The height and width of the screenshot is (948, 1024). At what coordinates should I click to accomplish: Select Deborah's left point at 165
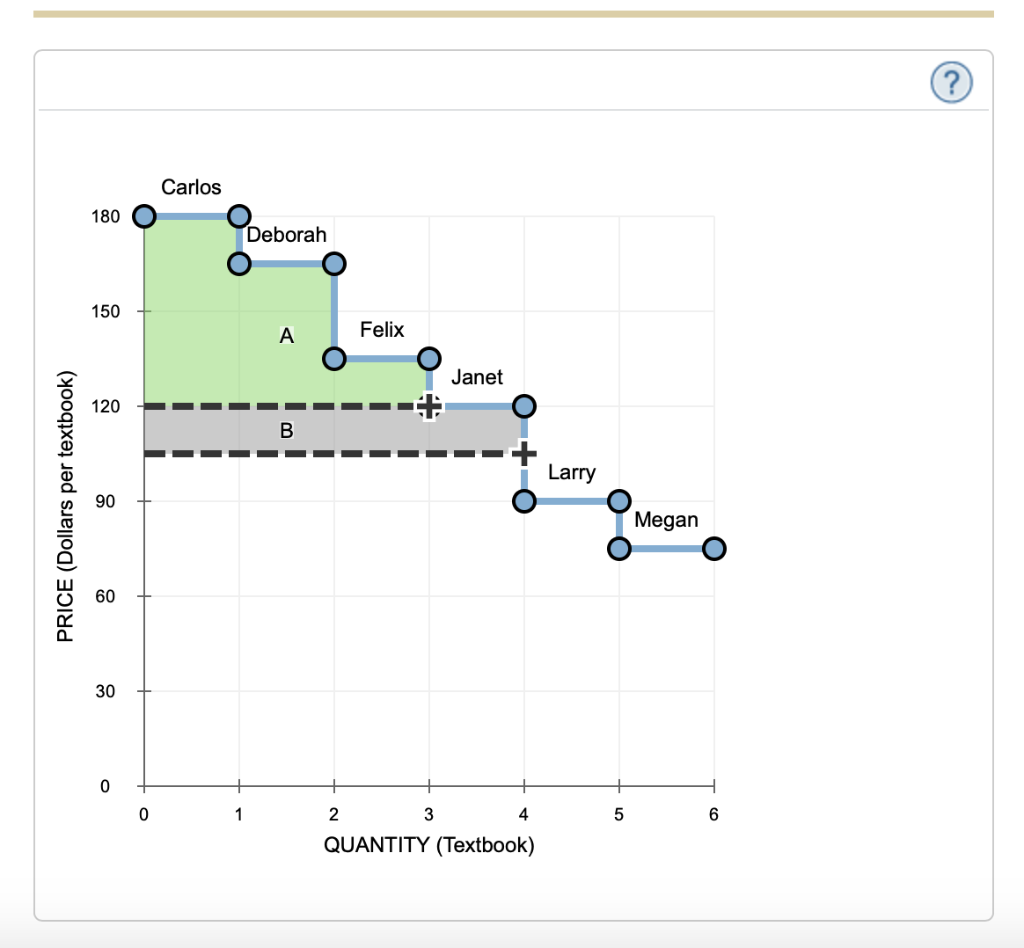tap(238, 263)
